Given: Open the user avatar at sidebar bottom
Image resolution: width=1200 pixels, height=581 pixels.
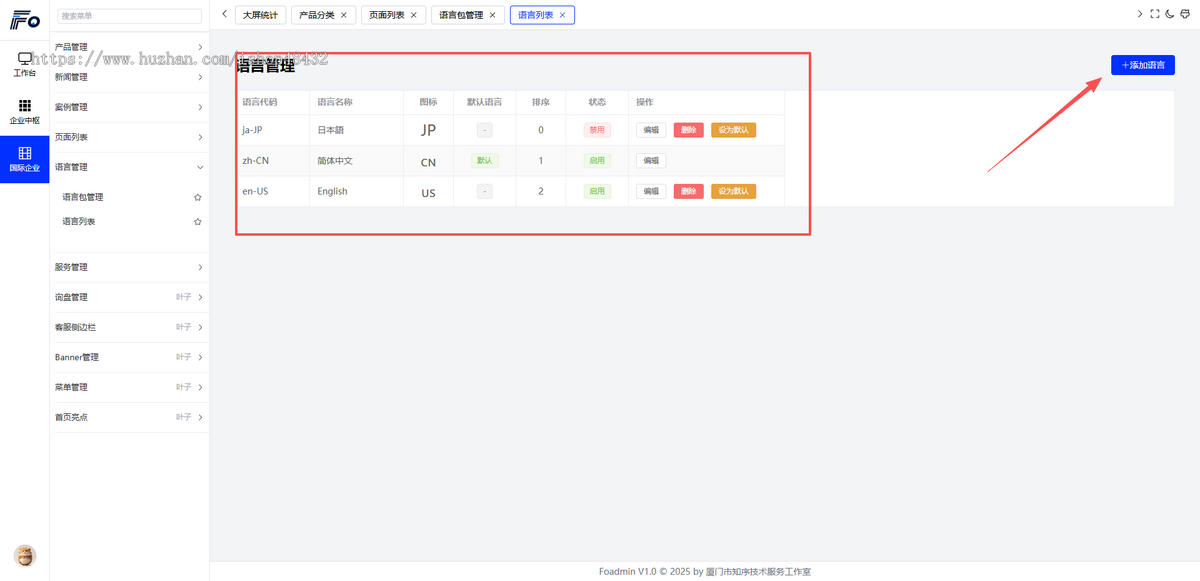Looking at the screenshot, I should tap(25, 556).
